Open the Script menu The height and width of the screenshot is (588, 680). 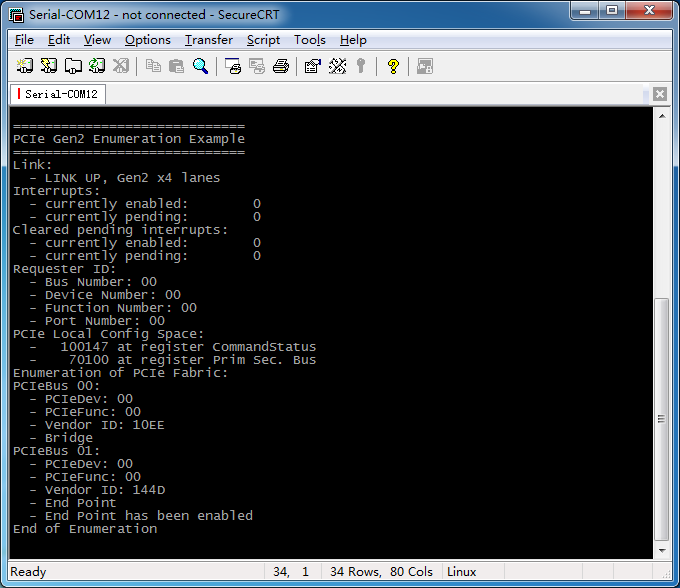click(x=263, y=40)
